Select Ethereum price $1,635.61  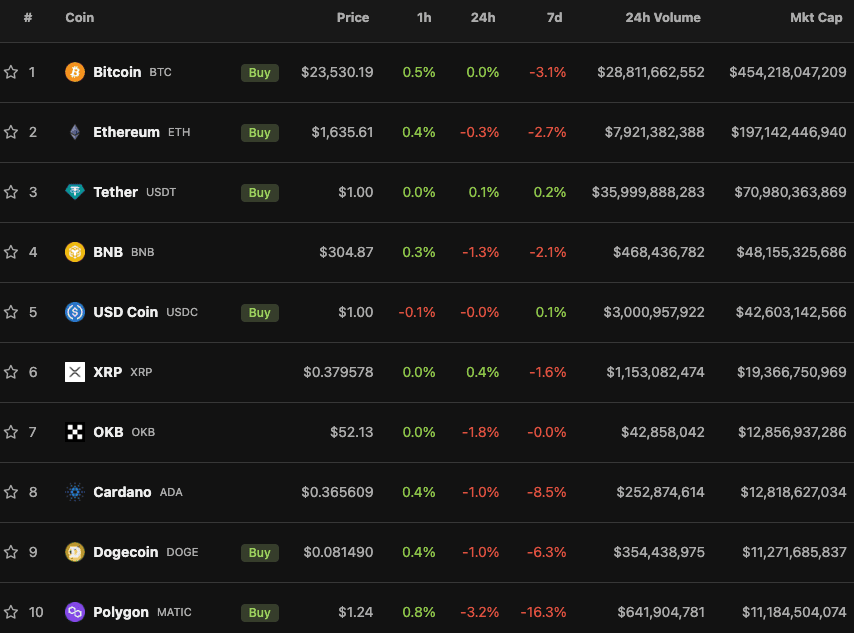pyautogui.click(x=342, y=132)
